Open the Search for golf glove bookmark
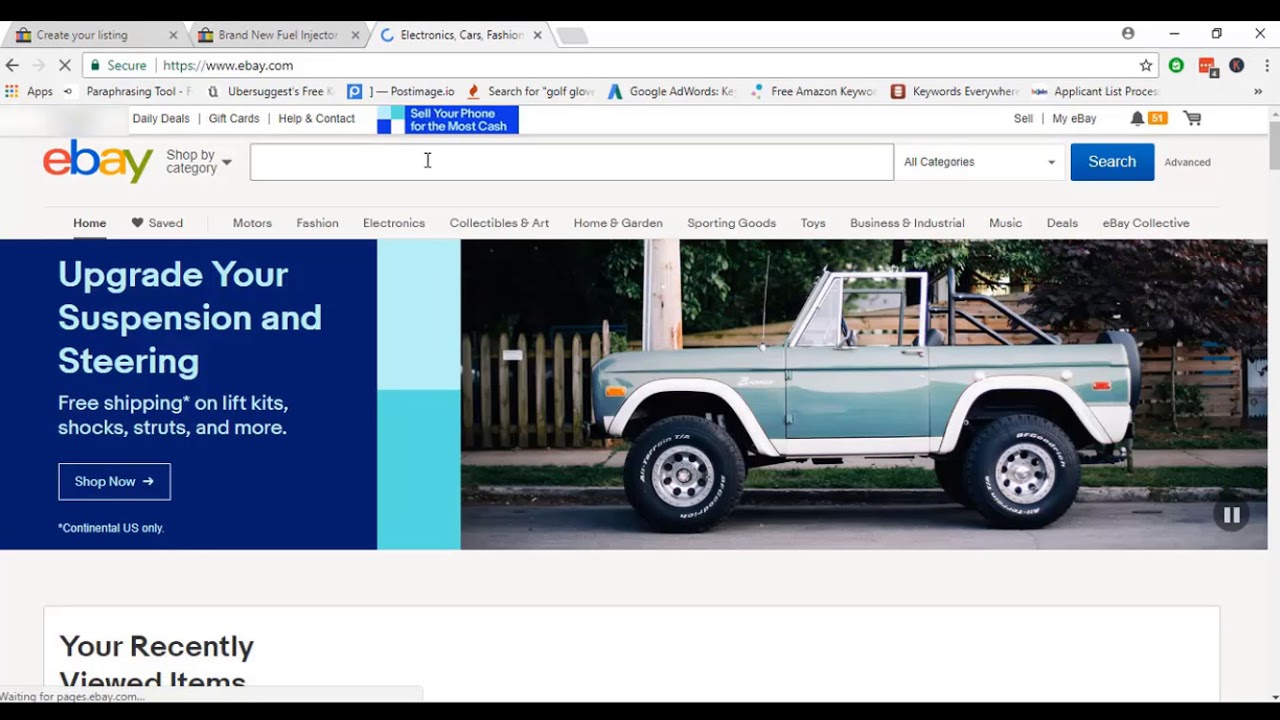Image resolution: width=1280 pixels, height=720 pixels. pos(531,91)
